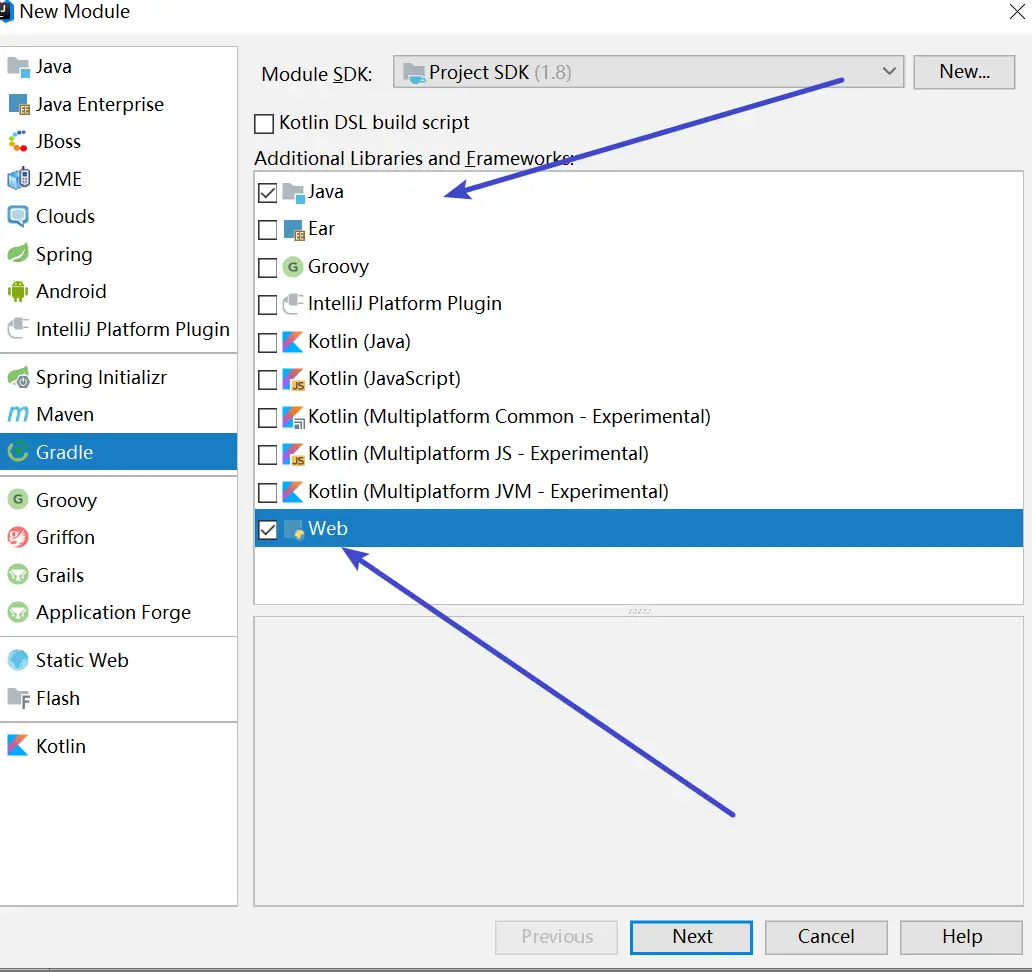Enable Kotlin DSL build script checkbox

pos(264,124)
